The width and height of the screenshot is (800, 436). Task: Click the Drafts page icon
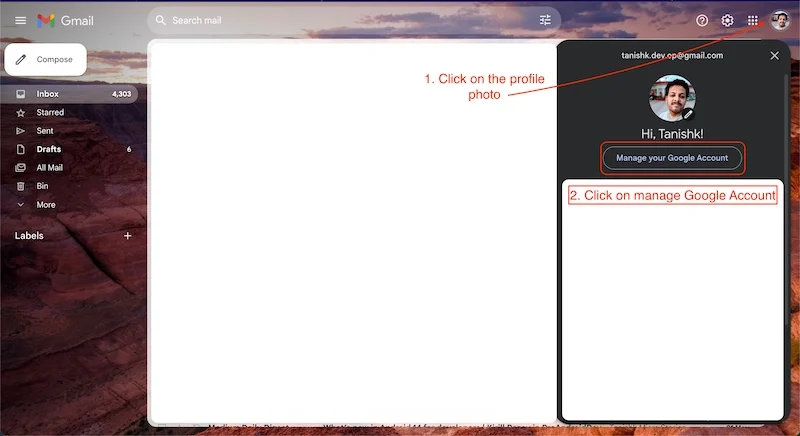tap(20, 149)
